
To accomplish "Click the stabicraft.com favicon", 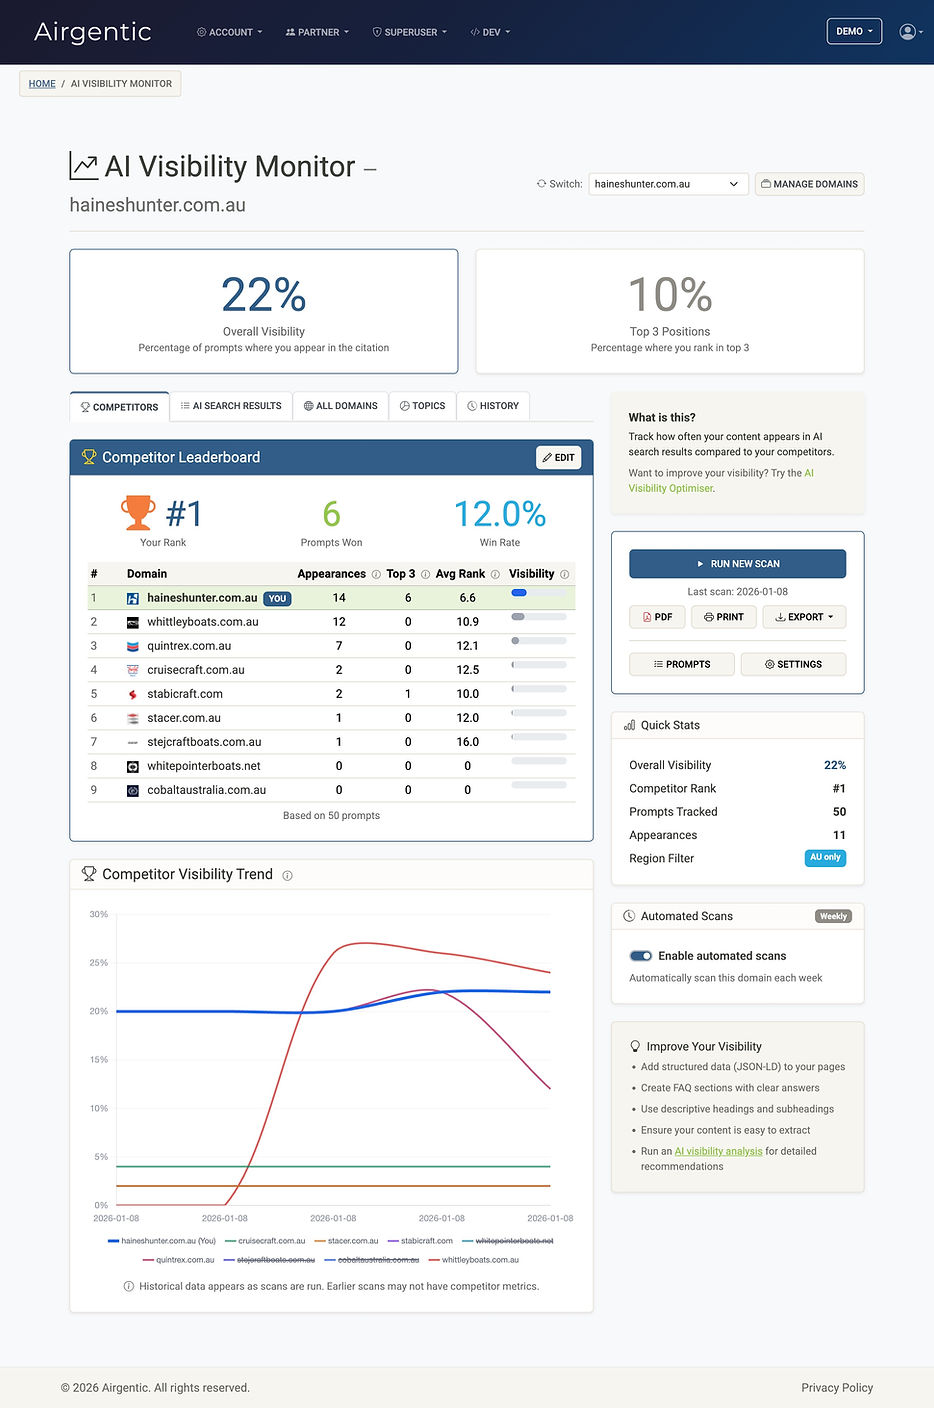I will tap(133, 694).
